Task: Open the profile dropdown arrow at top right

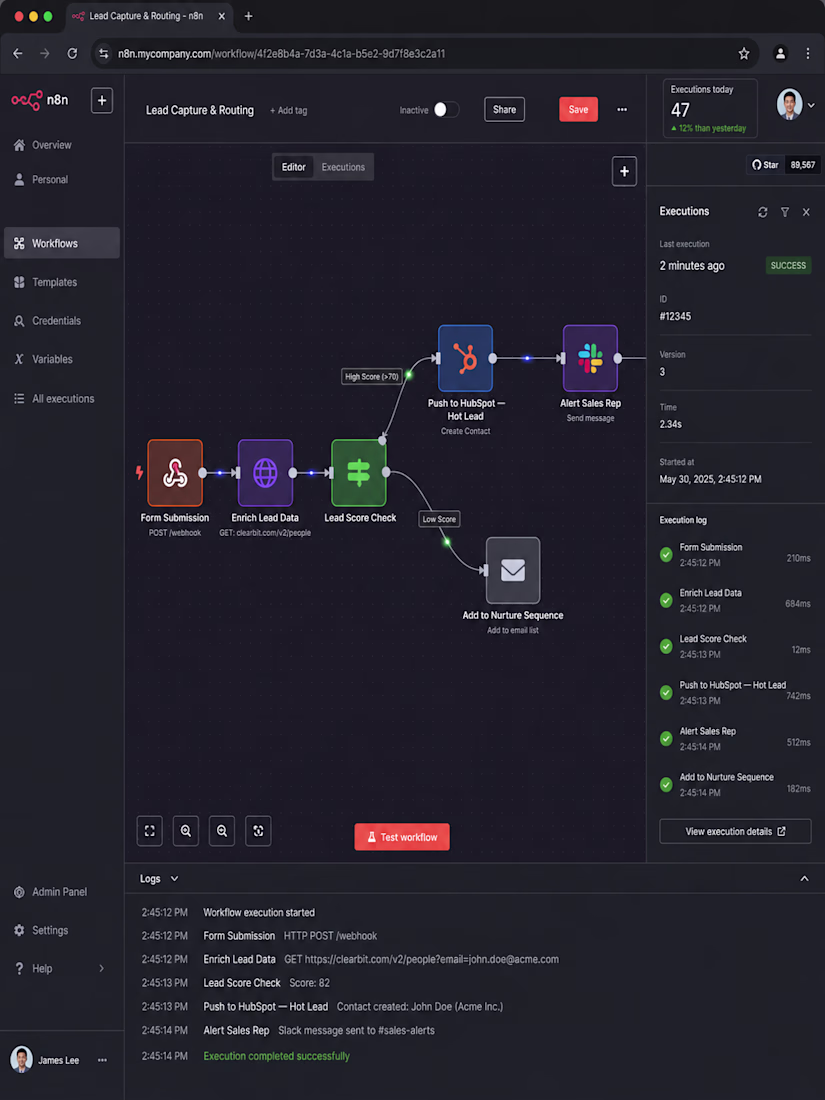Action: (812, 105)
